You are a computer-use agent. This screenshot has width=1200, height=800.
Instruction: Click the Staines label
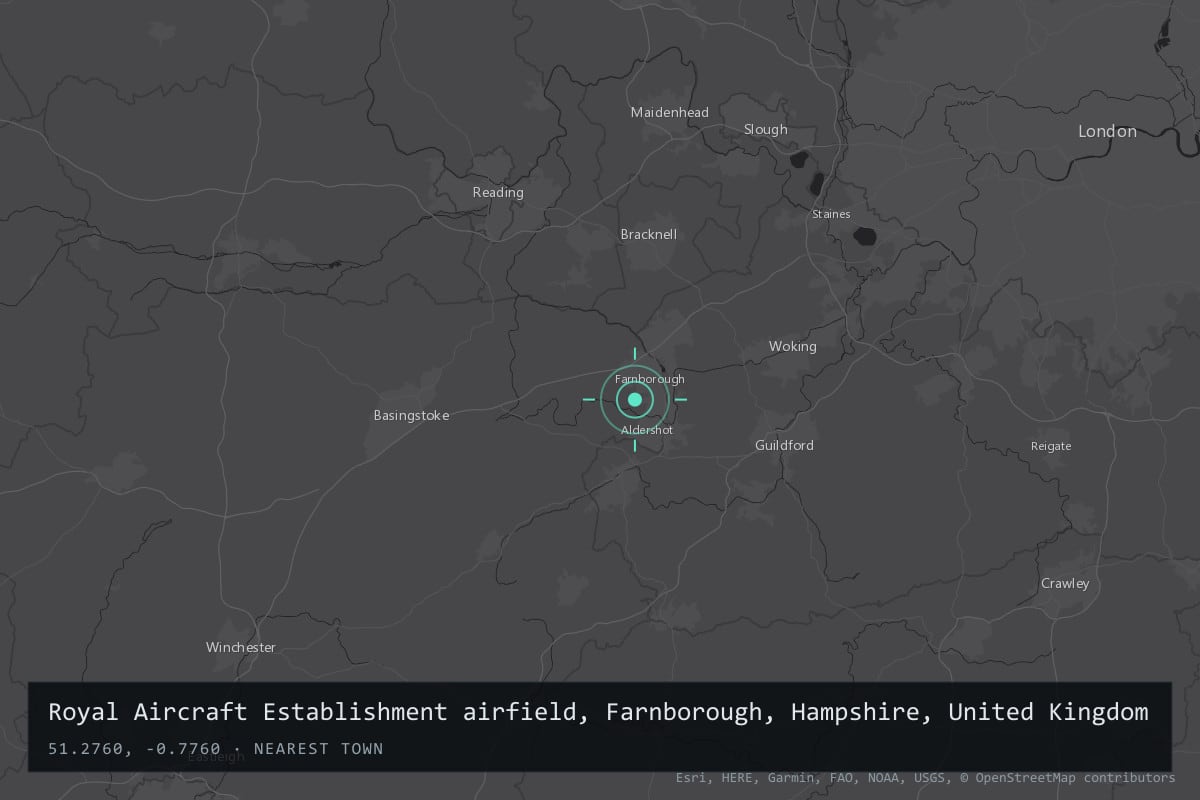click(831, 214)
